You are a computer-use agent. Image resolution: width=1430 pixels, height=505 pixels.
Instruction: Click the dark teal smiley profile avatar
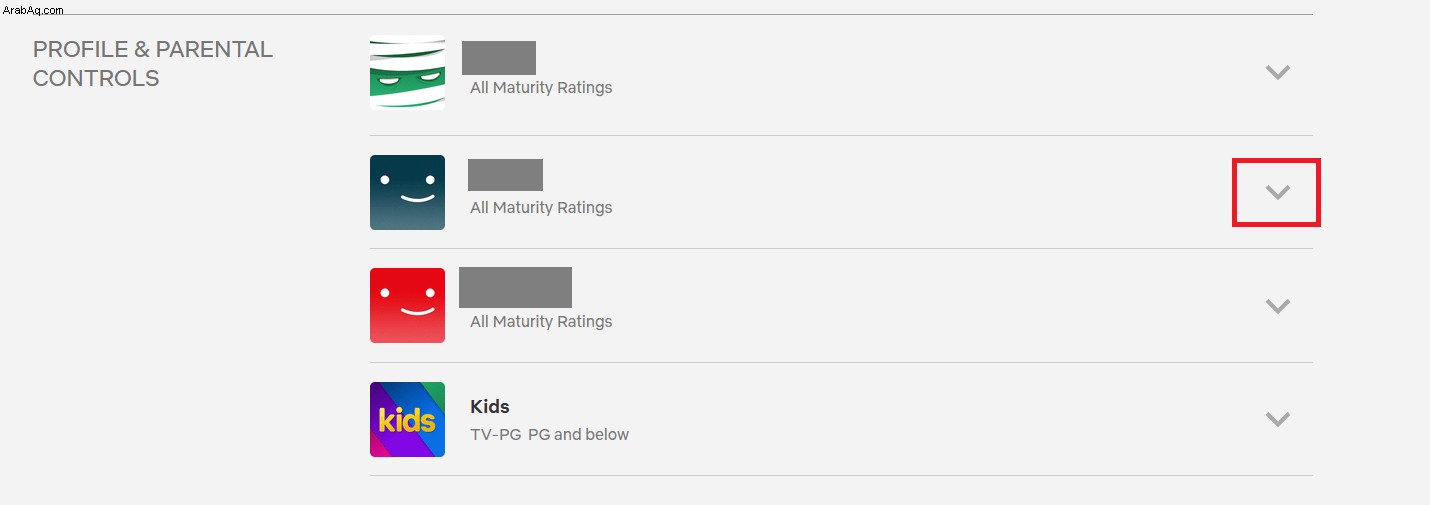coord(407,192)
